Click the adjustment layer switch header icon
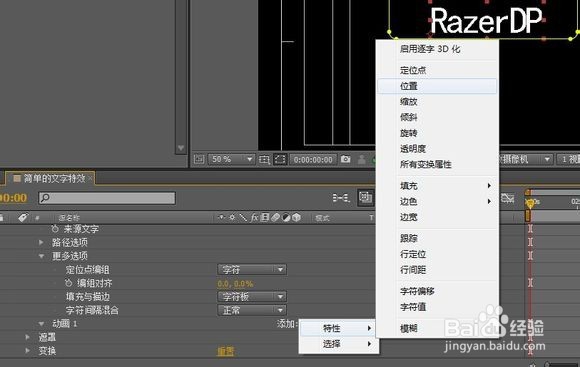The width and height of the screenshot is (580, 367). 286,218
